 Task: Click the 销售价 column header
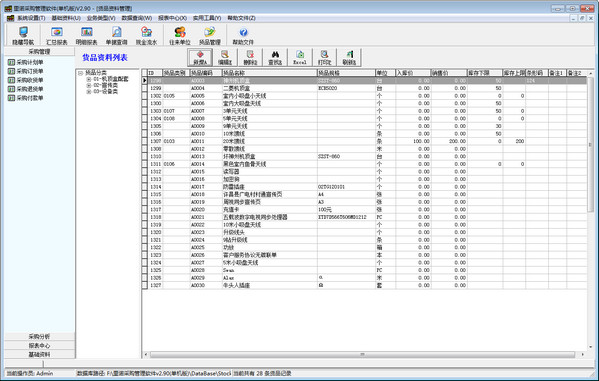click(x=449, y=73)
